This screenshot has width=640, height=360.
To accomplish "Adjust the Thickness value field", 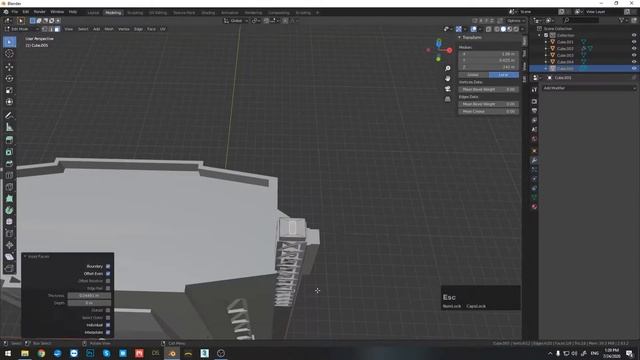I will 89,296.
